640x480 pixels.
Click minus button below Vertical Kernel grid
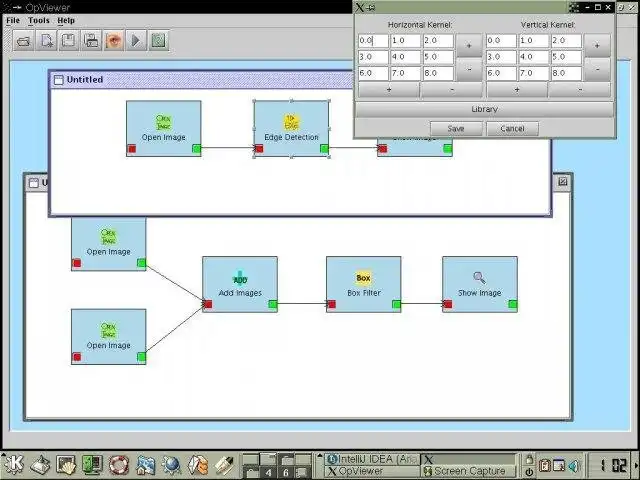coord(580,89)
